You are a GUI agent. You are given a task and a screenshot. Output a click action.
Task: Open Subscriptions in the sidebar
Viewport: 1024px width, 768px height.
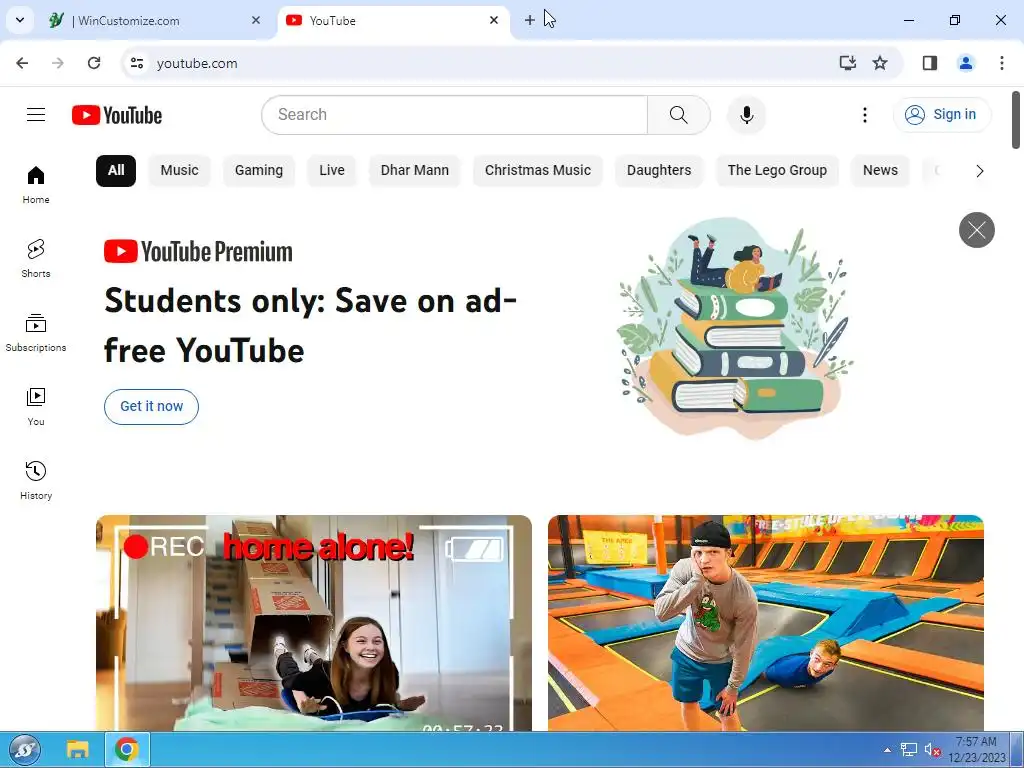point(36,332)
